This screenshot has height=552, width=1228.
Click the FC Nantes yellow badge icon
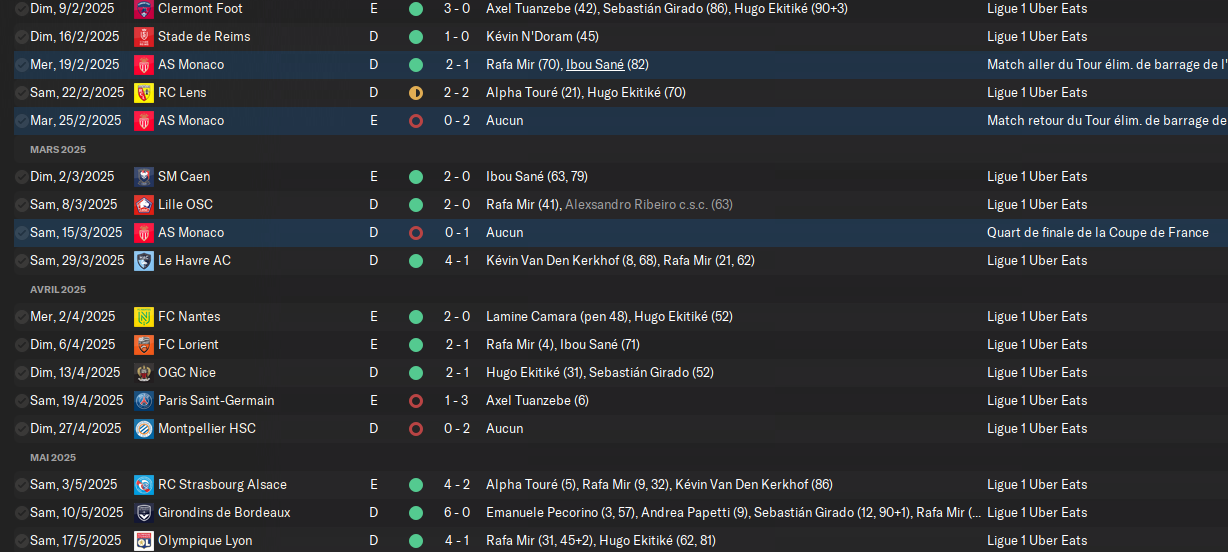pyautogui.click(x=143, y=317)
